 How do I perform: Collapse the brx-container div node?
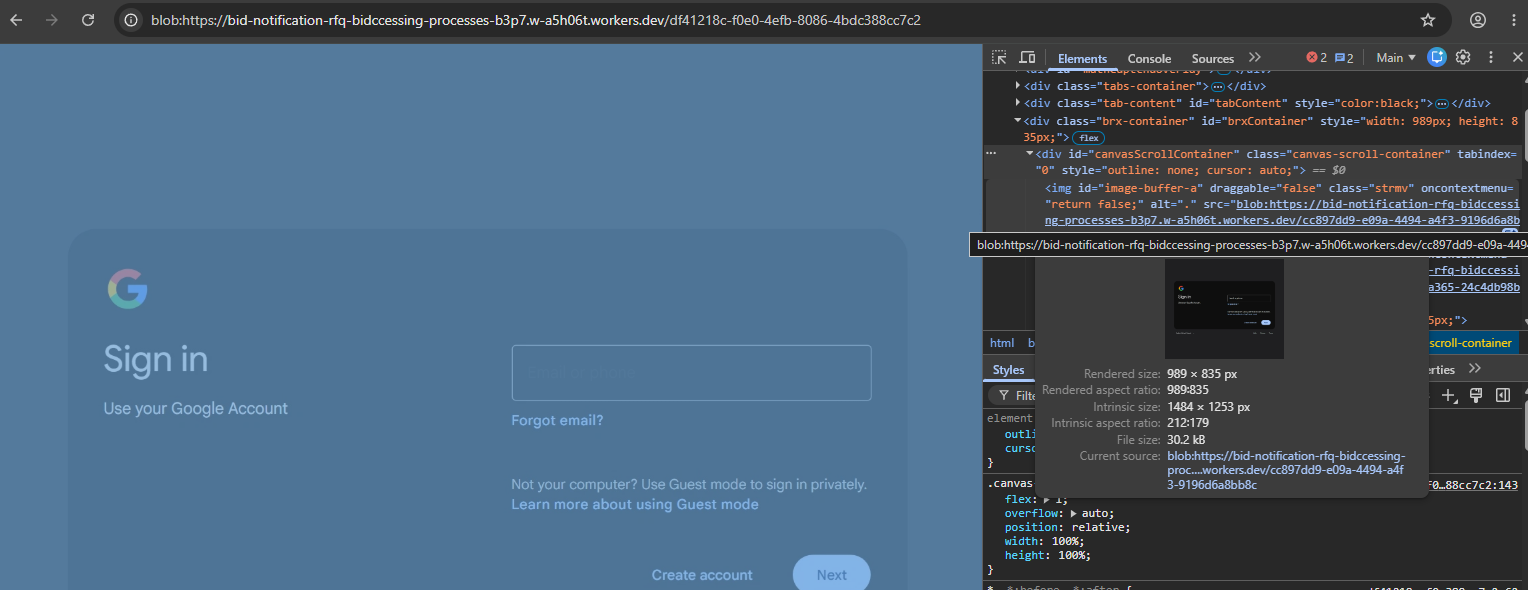[1018, 120]
